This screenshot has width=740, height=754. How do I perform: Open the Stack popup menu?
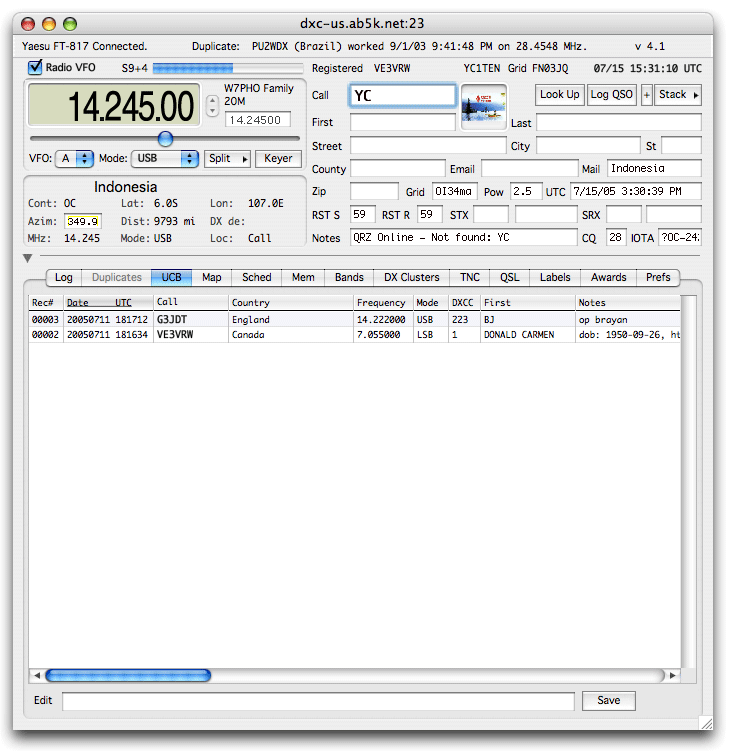[x=678, y=95]
